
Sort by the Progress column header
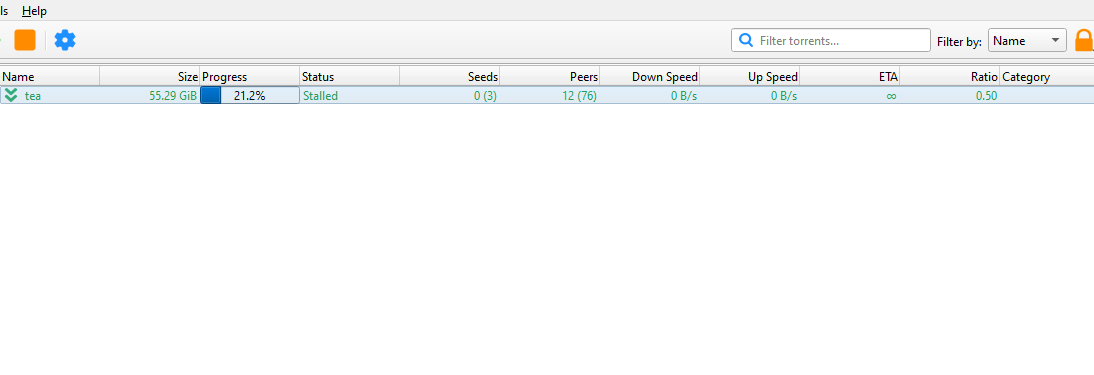click(x=250, y=77)
